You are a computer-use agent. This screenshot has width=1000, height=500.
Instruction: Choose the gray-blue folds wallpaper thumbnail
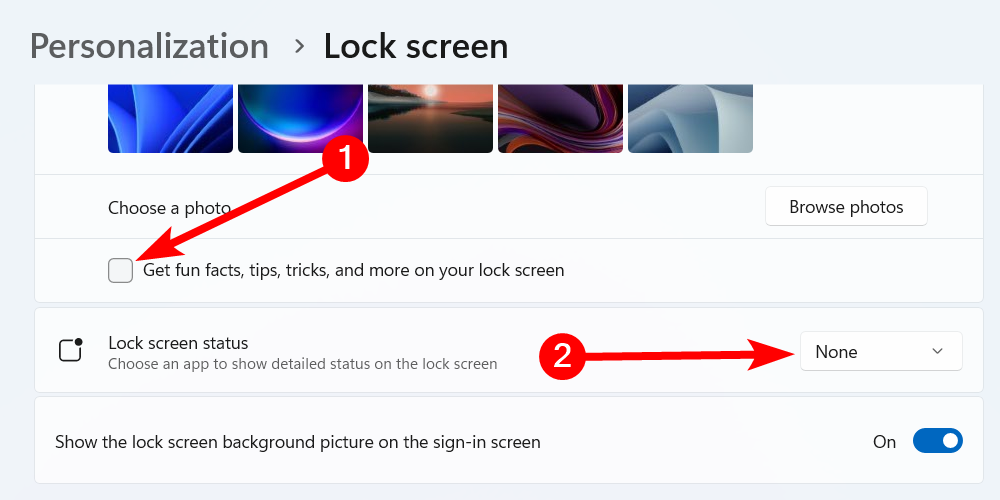[x=690, y=118]
